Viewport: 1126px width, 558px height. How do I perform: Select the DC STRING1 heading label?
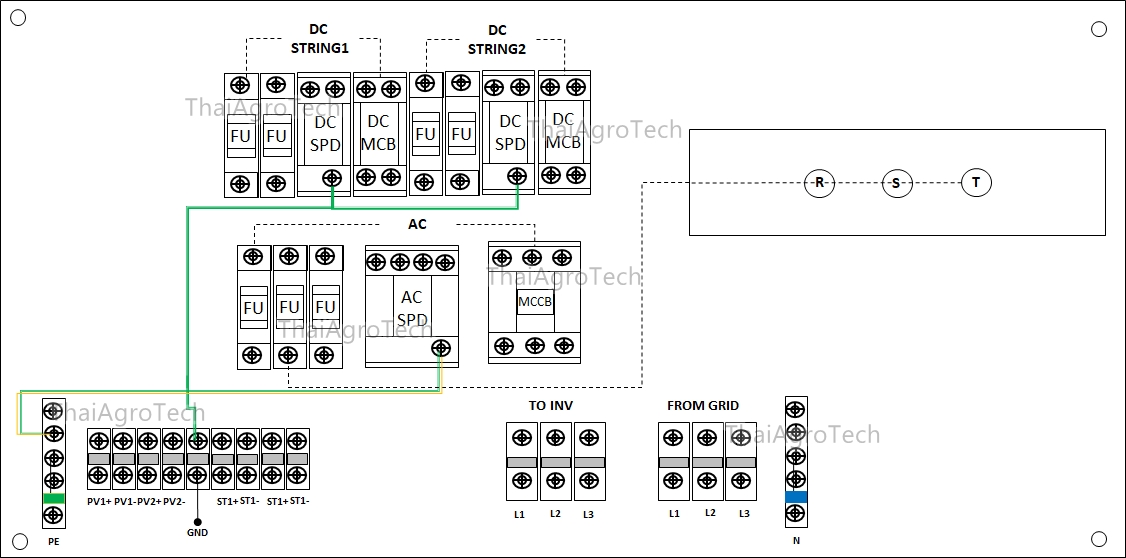tap(319, 39)
